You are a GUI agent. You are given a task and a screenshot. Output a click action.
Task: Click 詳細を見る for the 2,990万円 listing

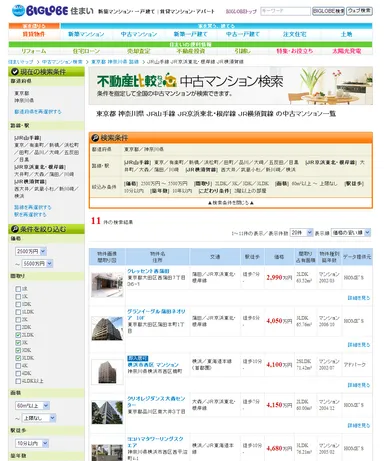point(359,298)
